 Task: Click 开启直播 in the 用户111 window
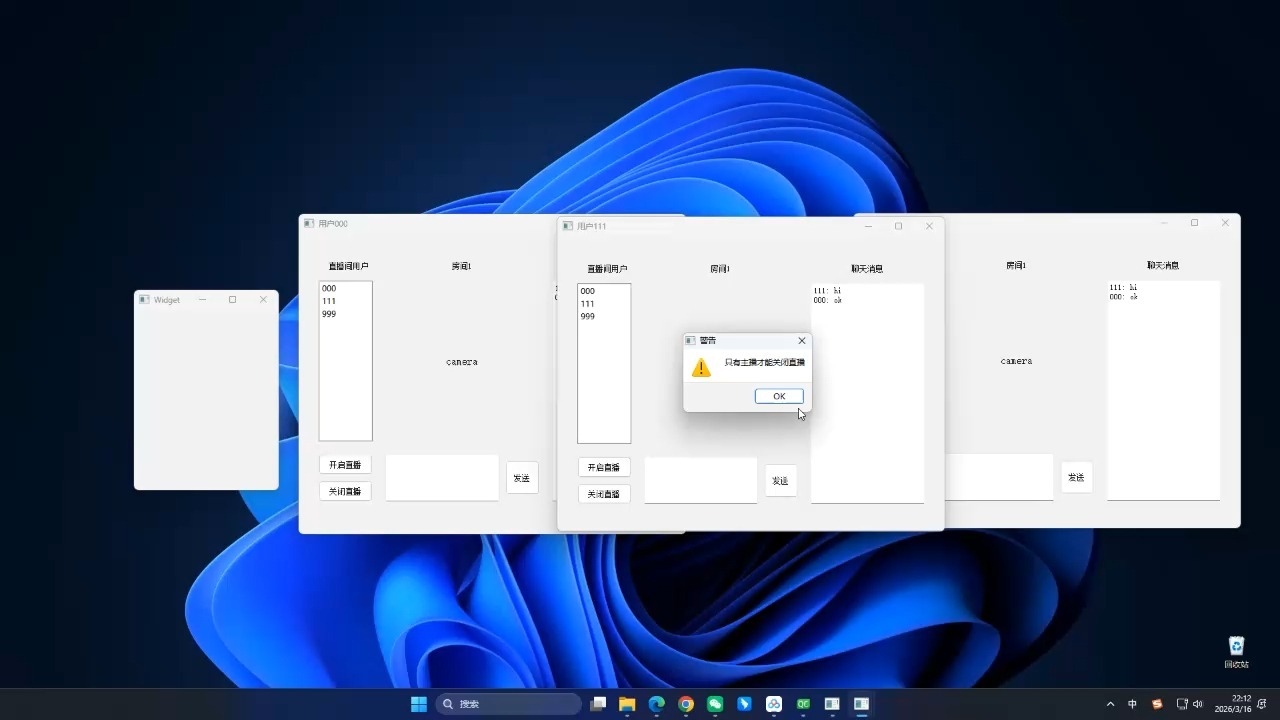point(604,467)
